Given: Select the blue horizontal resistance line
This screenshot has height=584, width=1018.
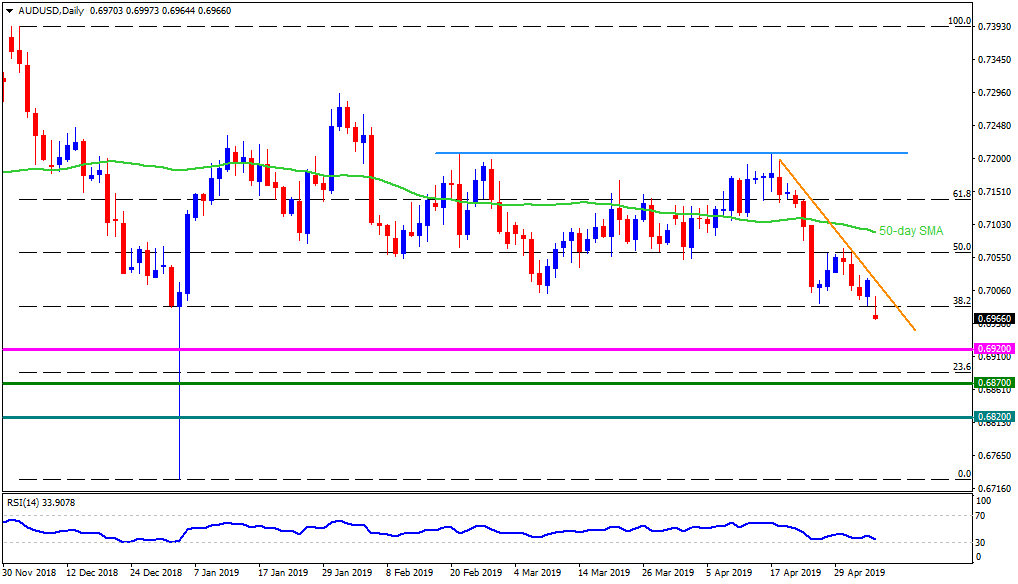Looking at the screenshot, I should point(670,153).
